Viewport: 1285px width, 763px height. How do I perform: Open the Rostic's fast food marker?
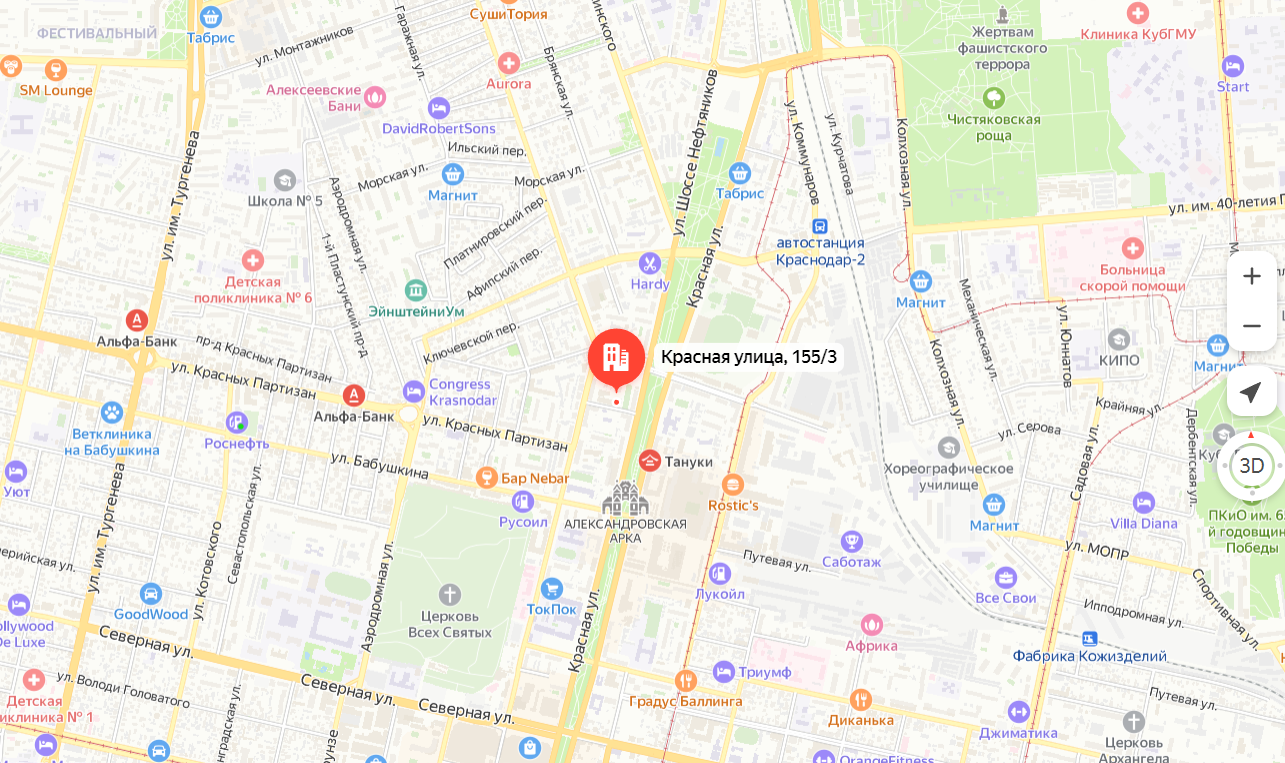[733, 484]
